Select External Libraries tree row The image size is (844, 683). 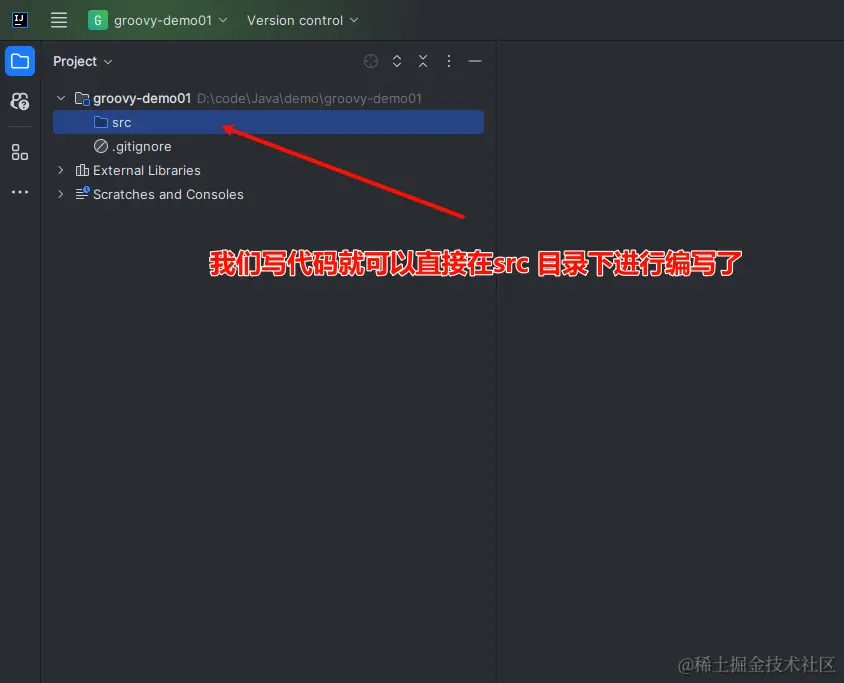[268, 170]
